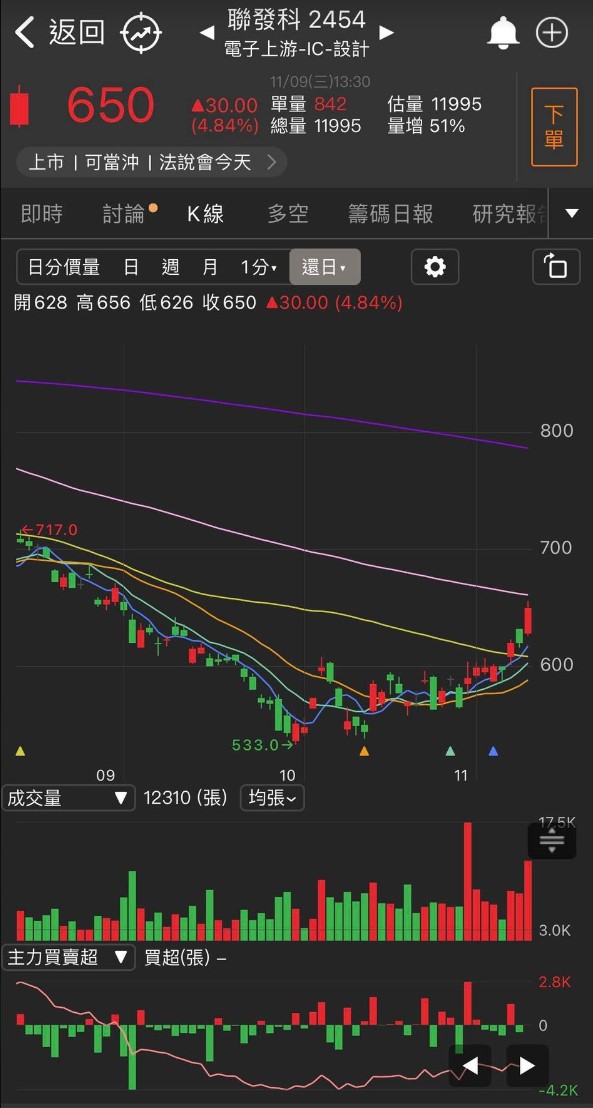
Task: Select the 日 daily period
Action: pos(131,267)
